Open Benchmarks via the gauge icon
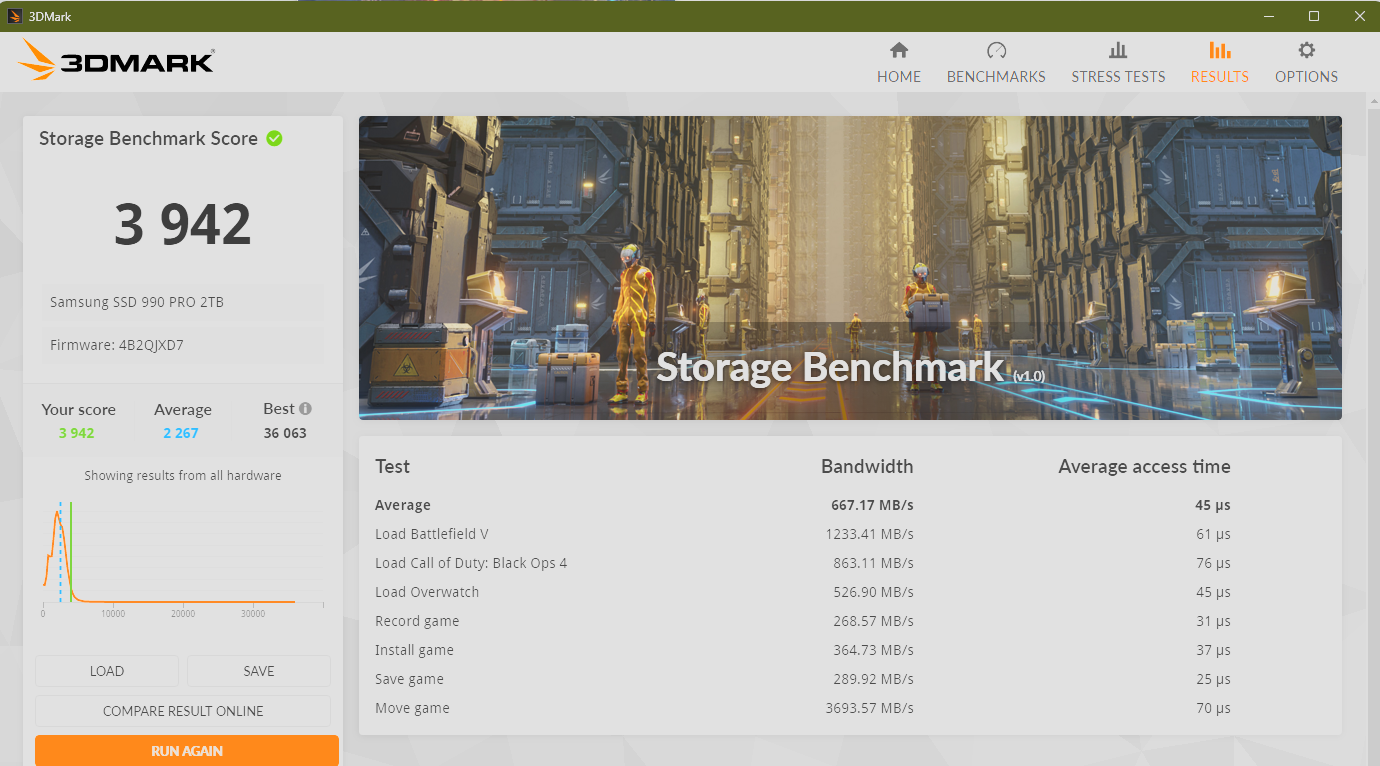 (996, 51)
